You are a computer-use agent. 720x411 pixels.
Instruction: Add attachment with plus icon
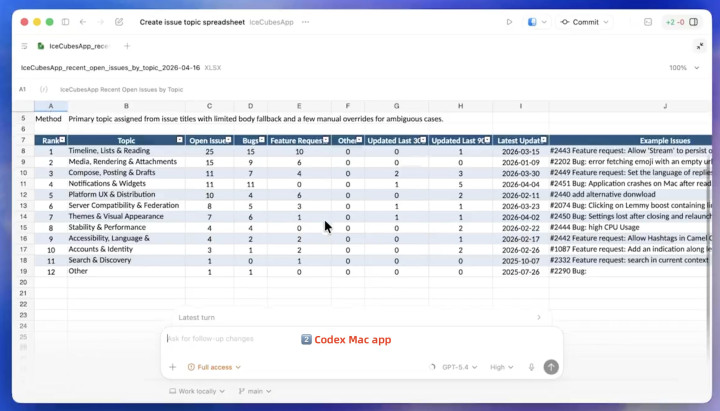(173, 367)
